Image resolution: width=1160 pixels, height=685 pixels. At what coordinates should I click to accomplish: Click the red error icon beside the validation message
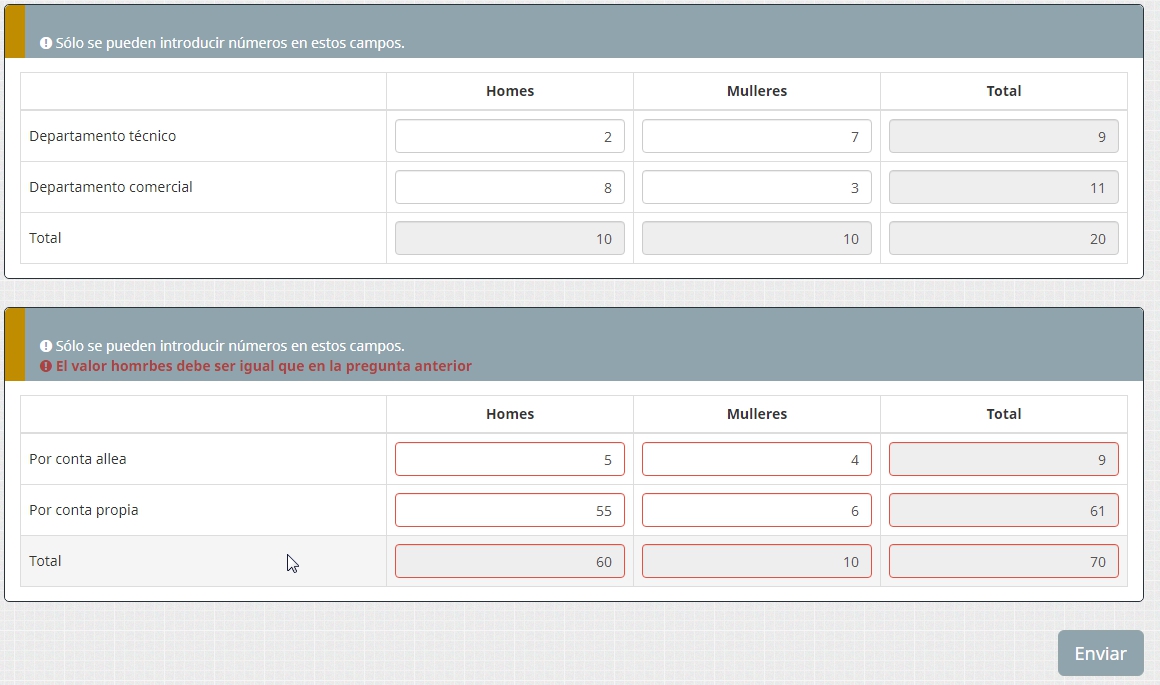pos(46,367)
